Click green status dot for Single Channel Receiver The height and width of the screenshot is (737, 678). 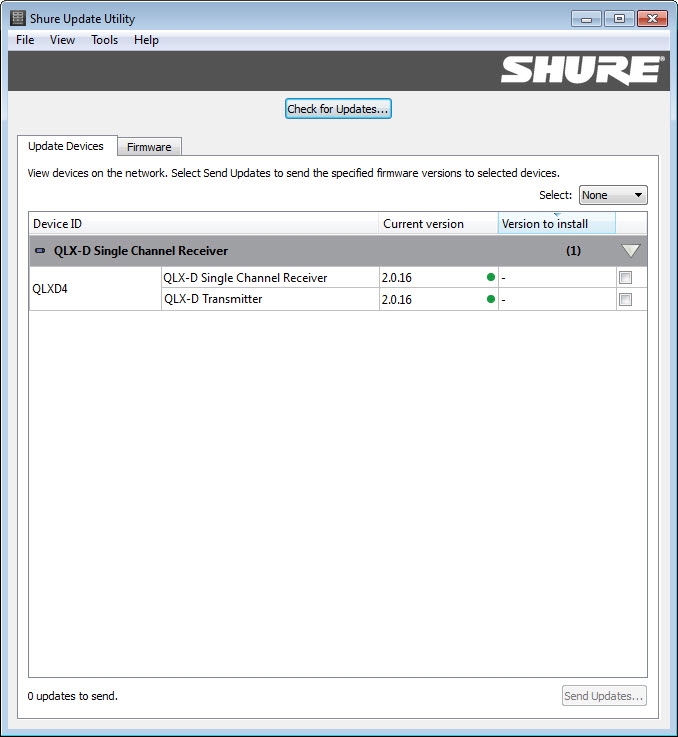(491, 277)
